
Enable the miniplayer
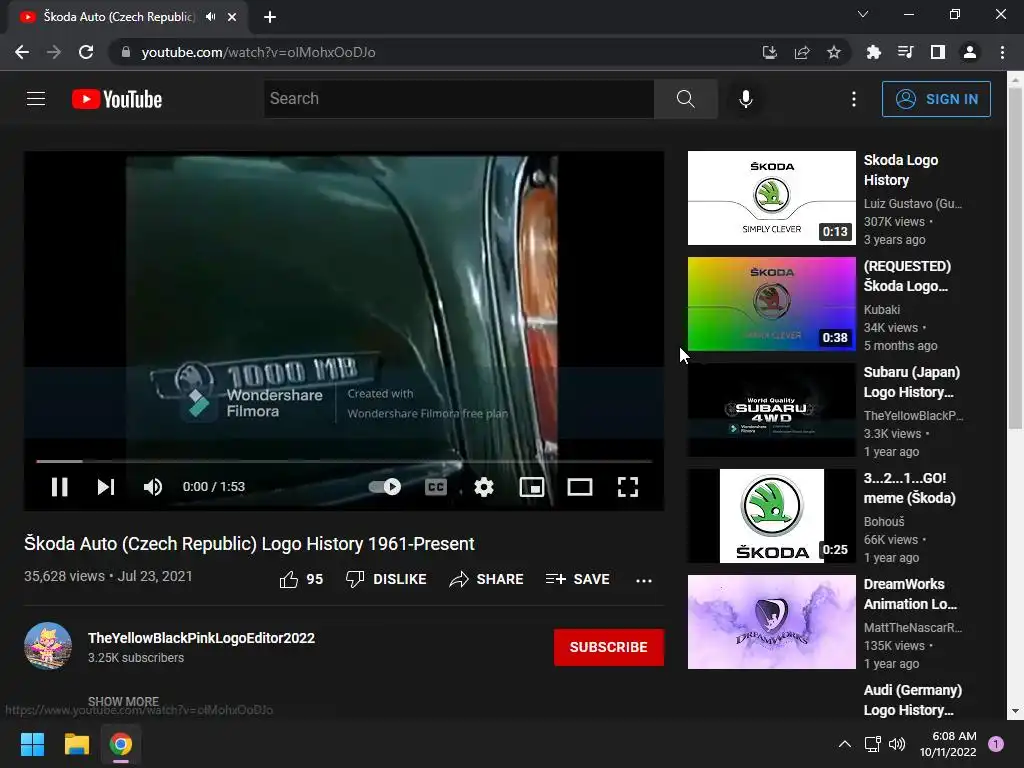532,487
